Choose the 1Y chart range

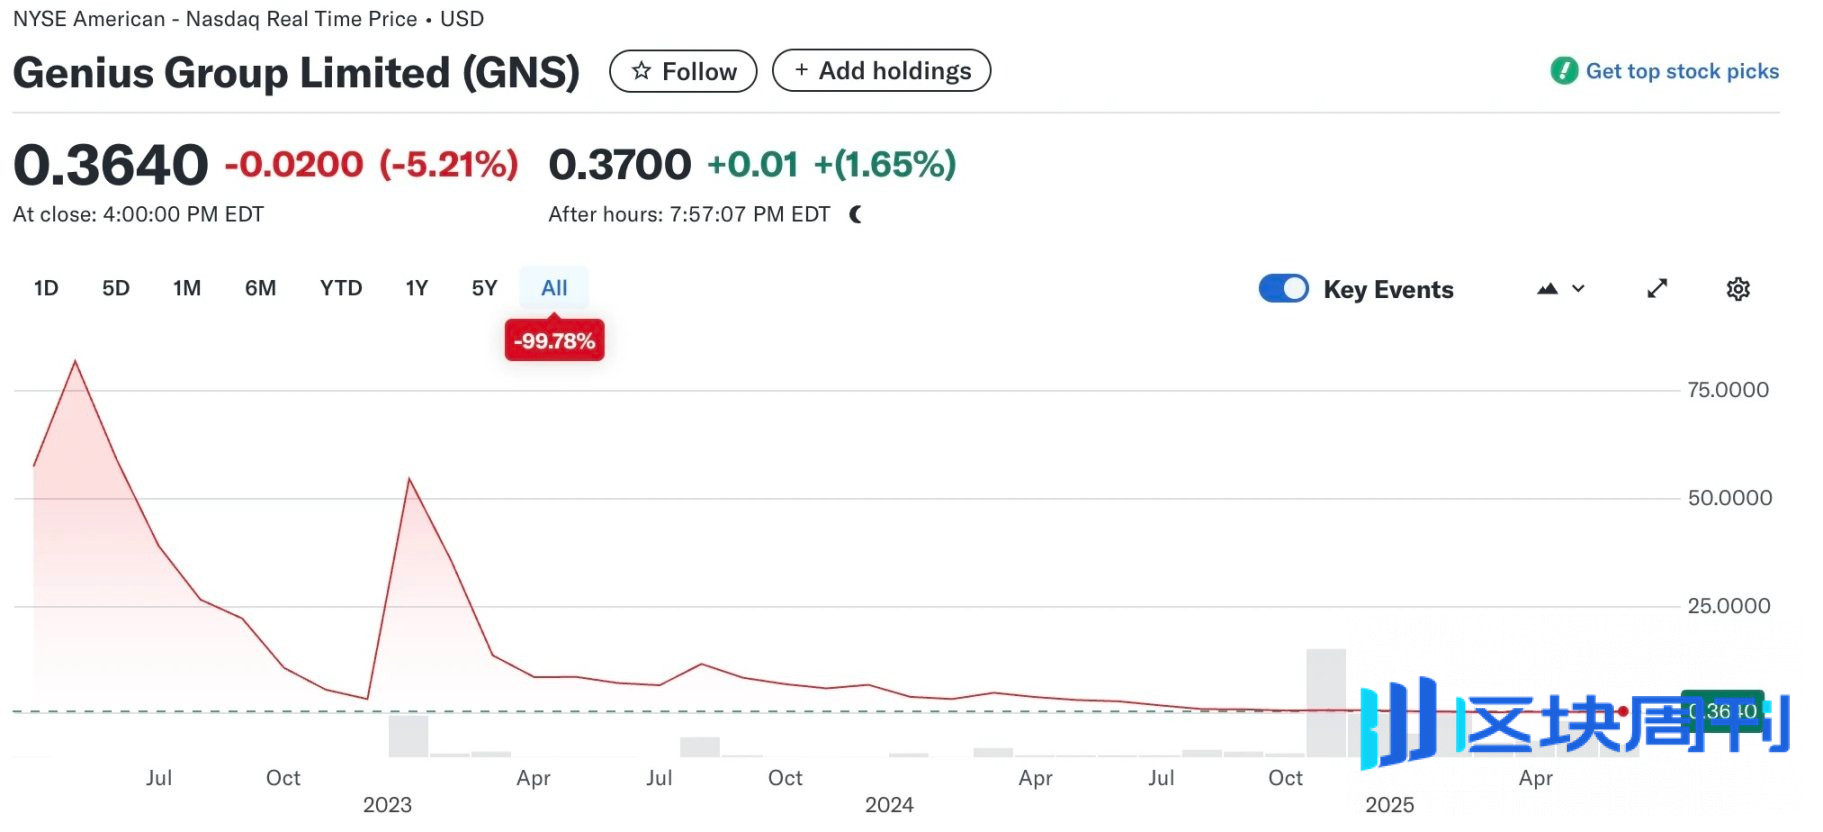(x=417, y=288)
